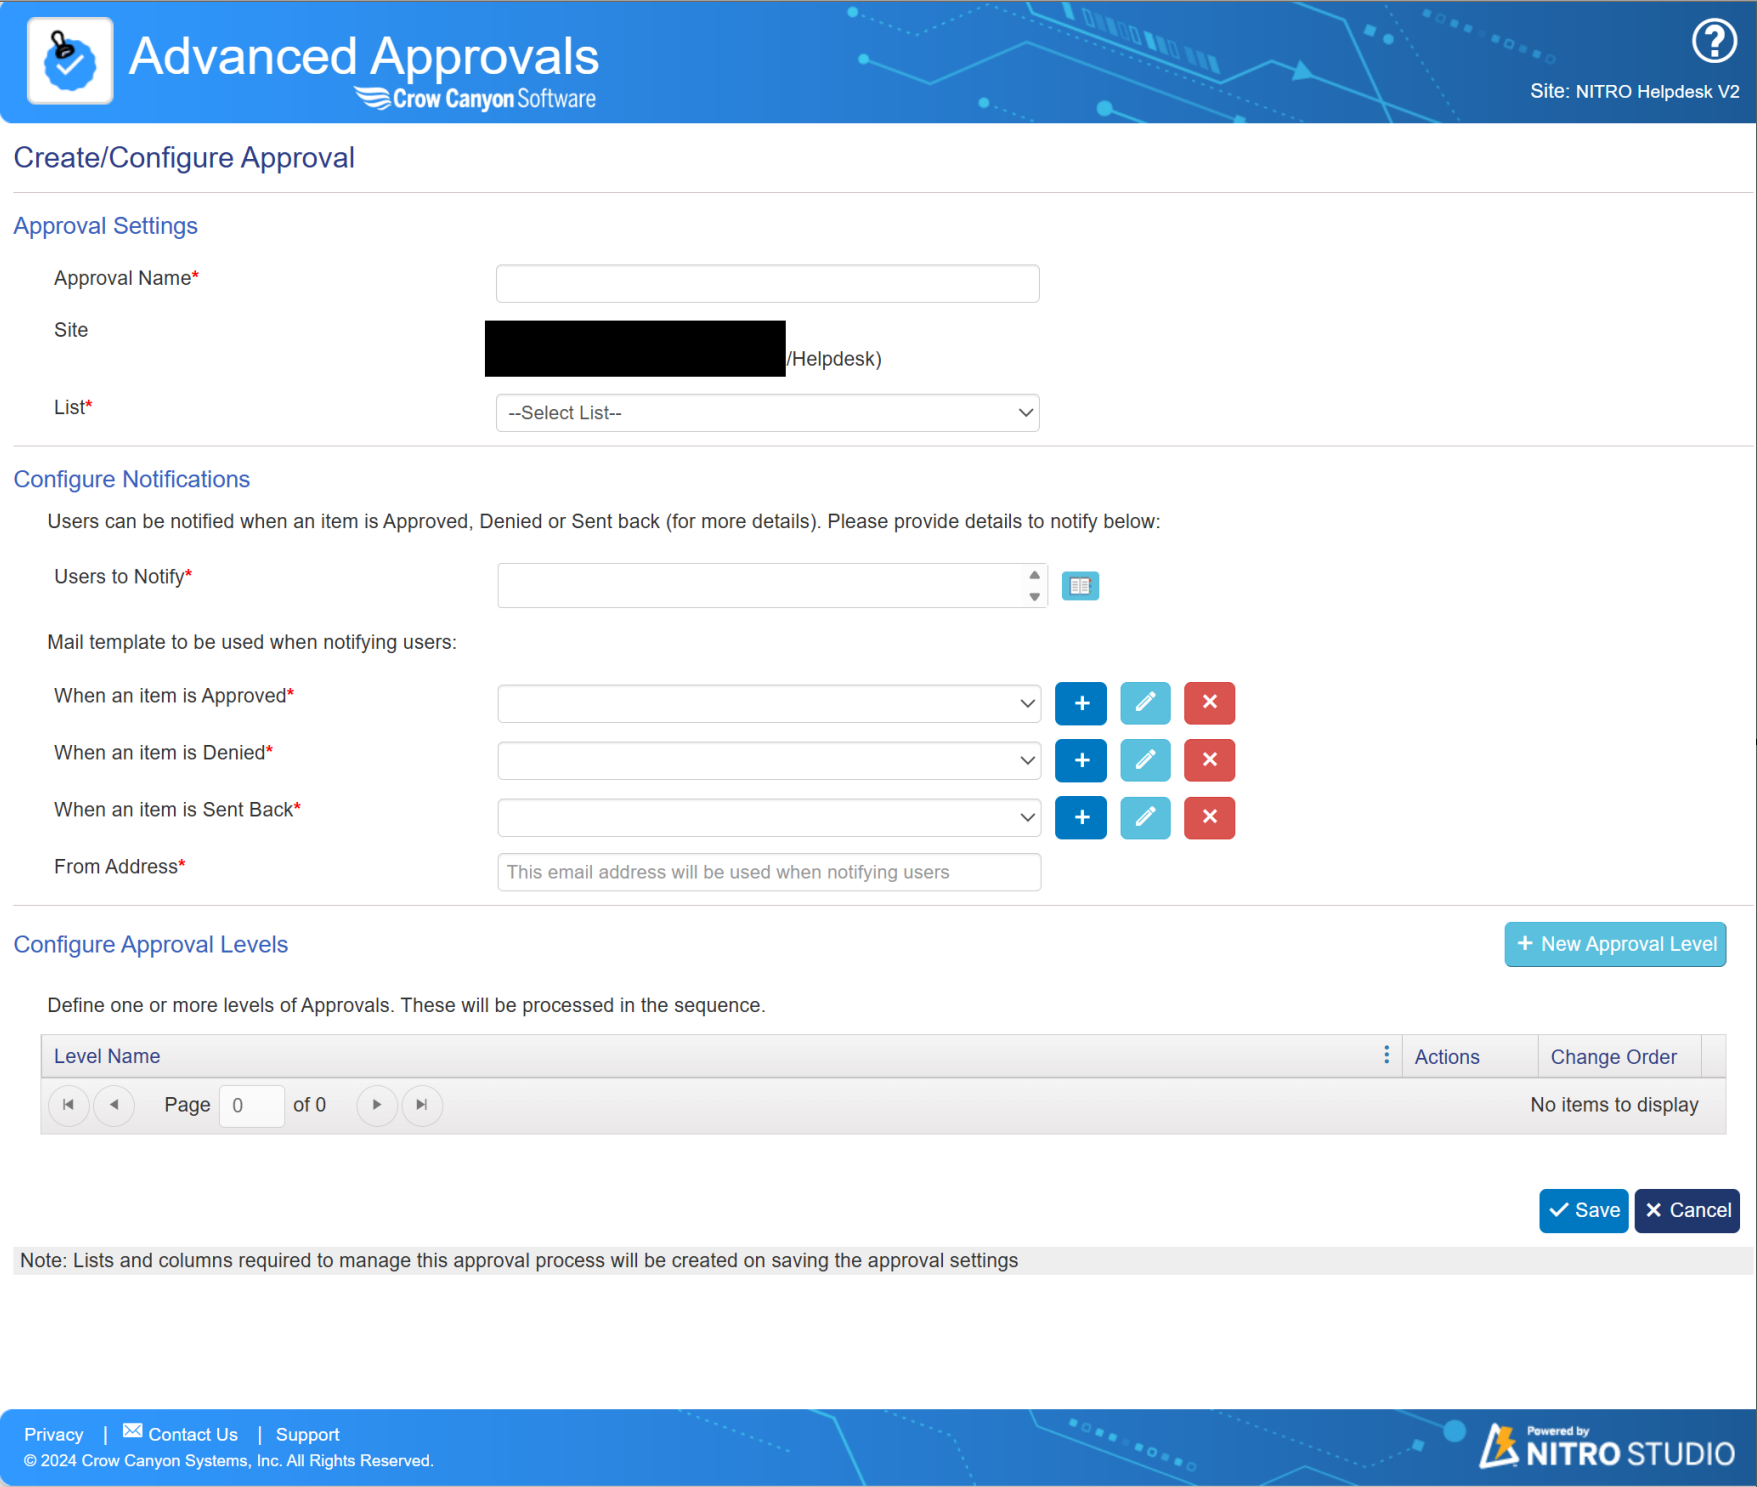Image resolution: width=1757 pixels, height=1487 pixels.
Task: Delete the Sent Back mail template
Action: [x=1209, y=817]
